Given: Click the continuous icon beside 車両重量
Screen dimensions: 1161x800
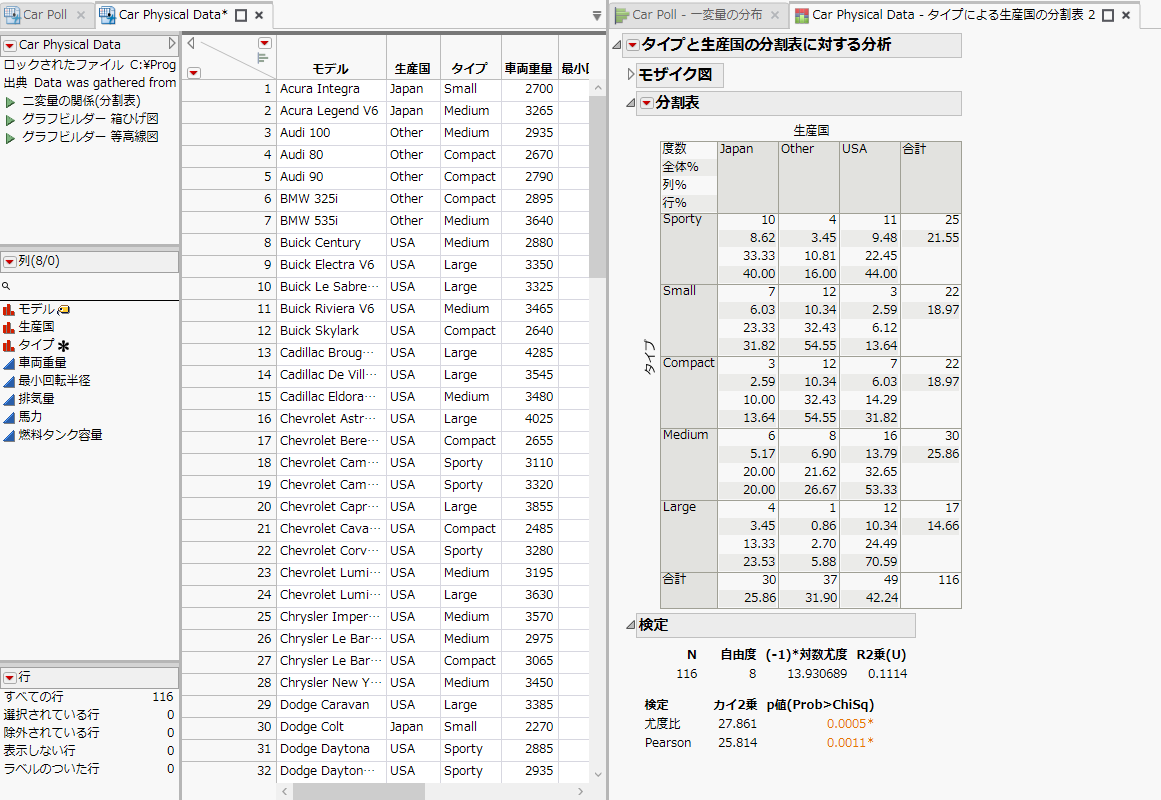Looking at the screenshot, I should tap(10, 363).
